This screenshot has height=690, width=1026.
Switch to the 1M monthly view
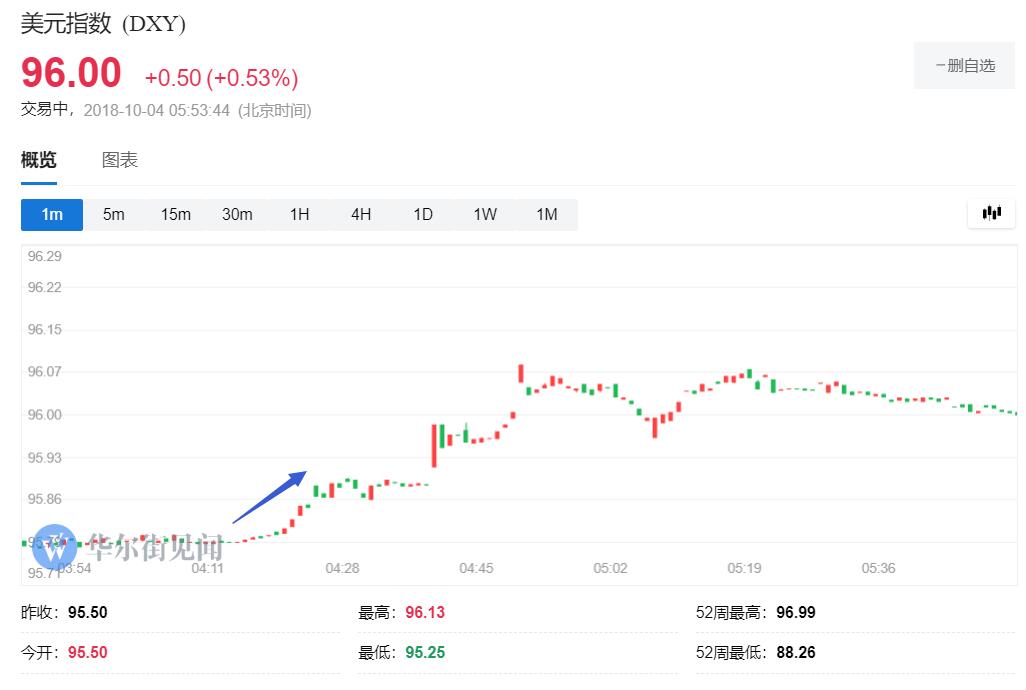pos(546,214)
